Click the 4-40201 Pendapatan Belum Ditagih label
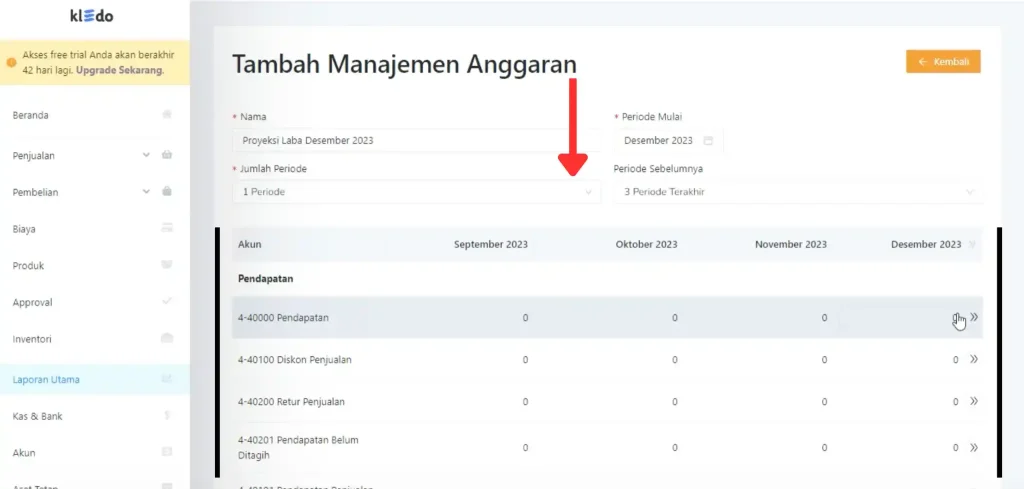The image size is (1024, 489). pyautogui.click(x=298, y=447)
